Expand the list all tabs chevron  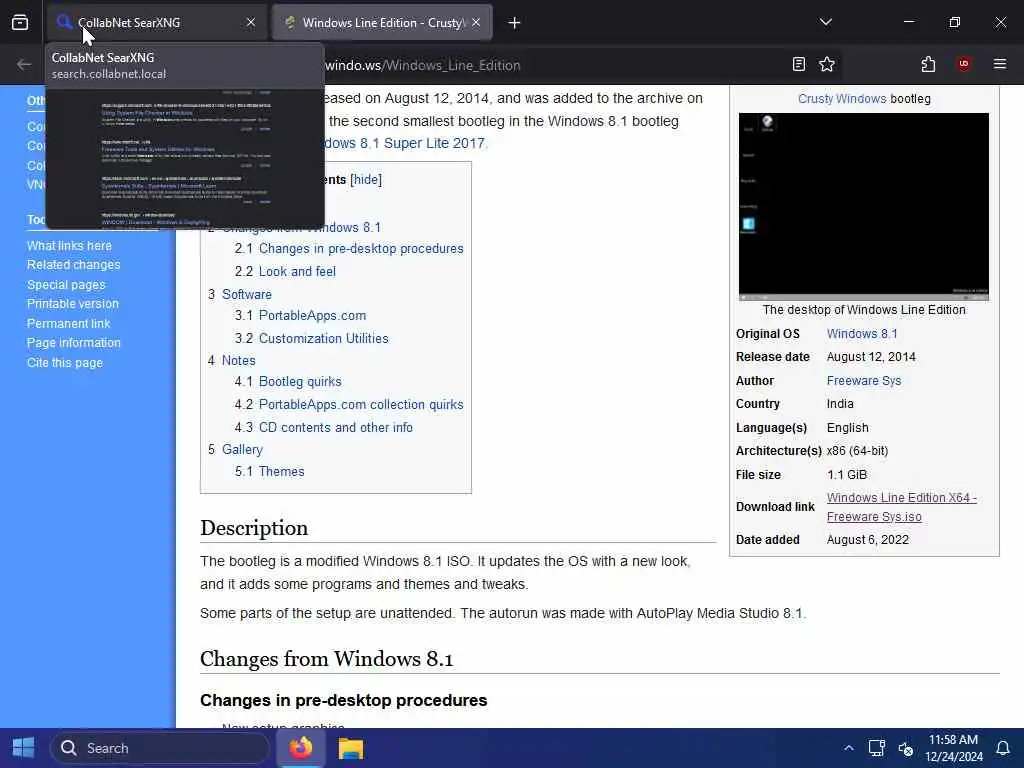pyautogui.click(x=825, y=22)
